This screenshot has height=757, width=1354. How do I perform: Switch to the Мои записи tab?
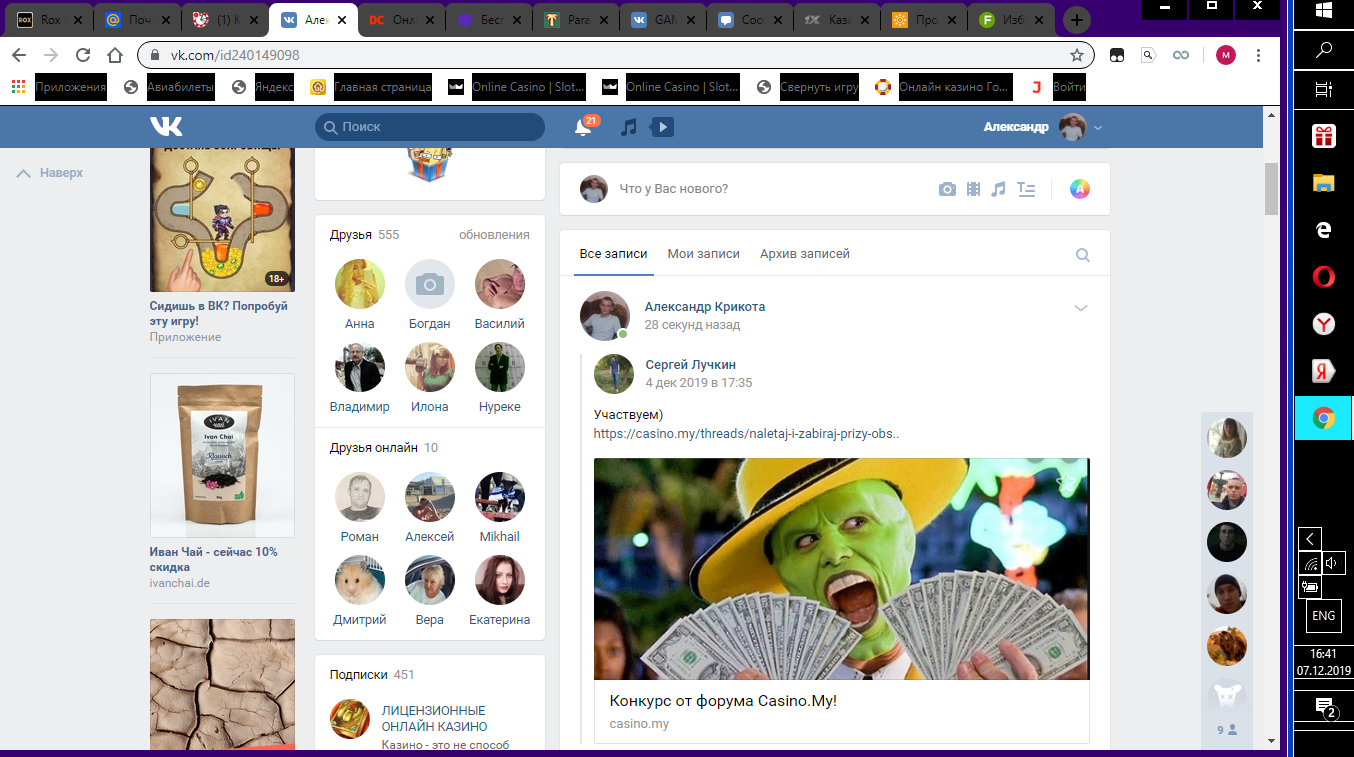(703, 253)
